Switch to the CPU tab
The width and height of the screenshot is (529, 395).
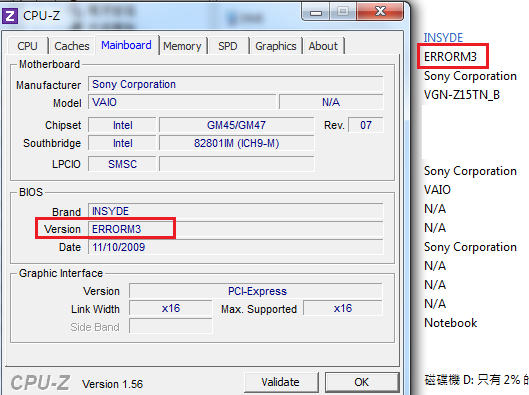27,46
